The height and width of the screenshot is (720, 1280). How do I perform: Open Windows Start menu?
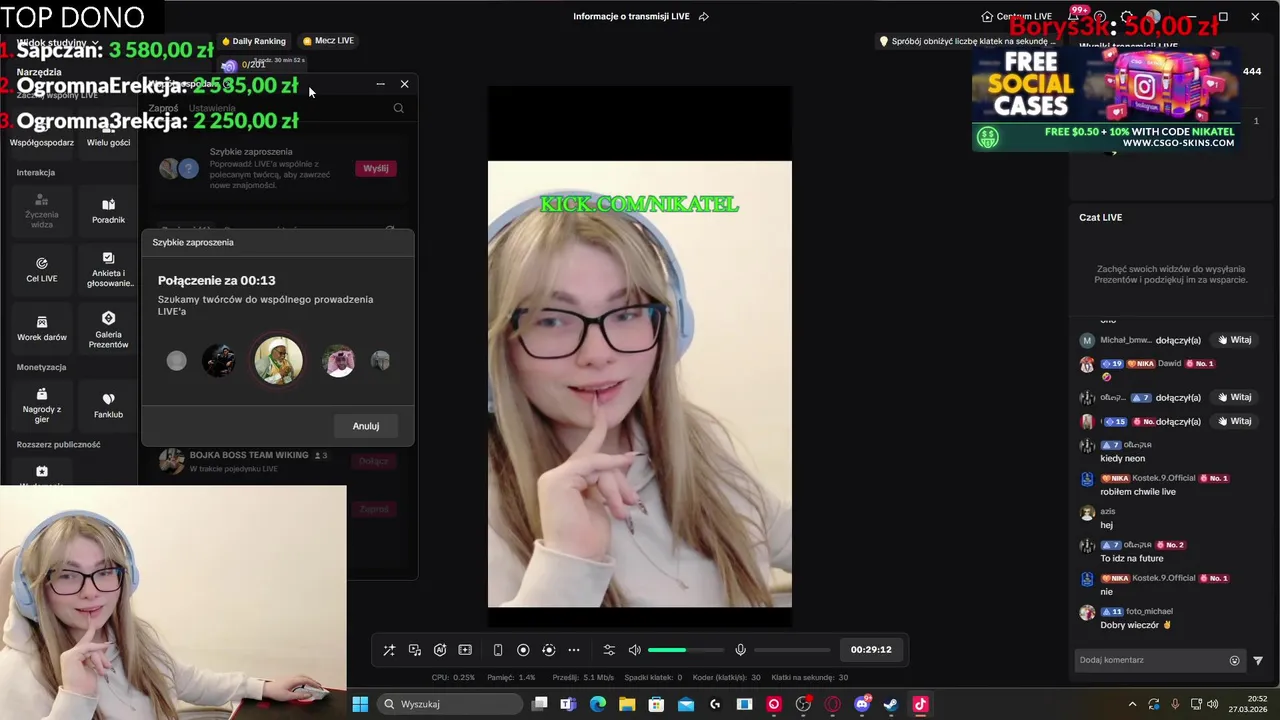(x=360, y=704)
